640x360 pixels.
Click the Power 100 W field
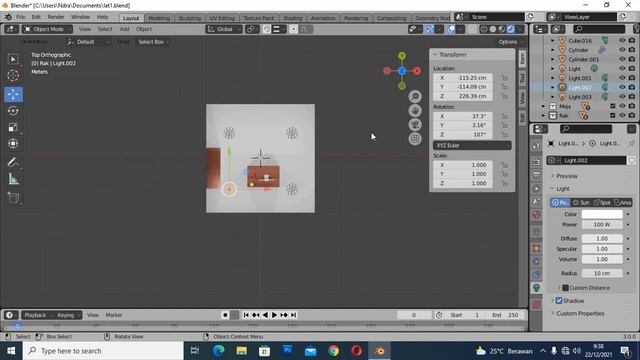(602, 224)
